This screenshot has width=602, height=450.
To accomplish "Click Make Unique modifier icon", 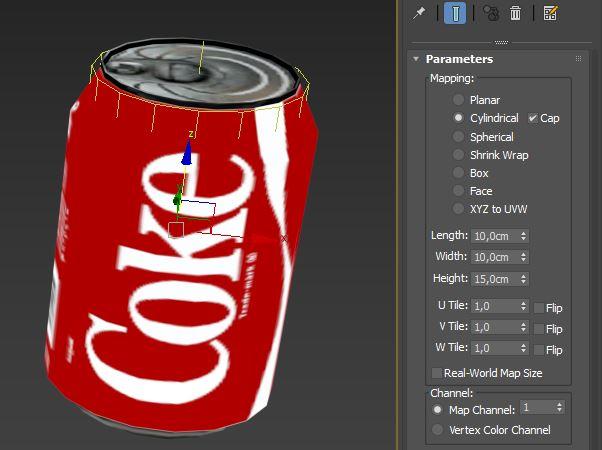I will click(491, 13).
